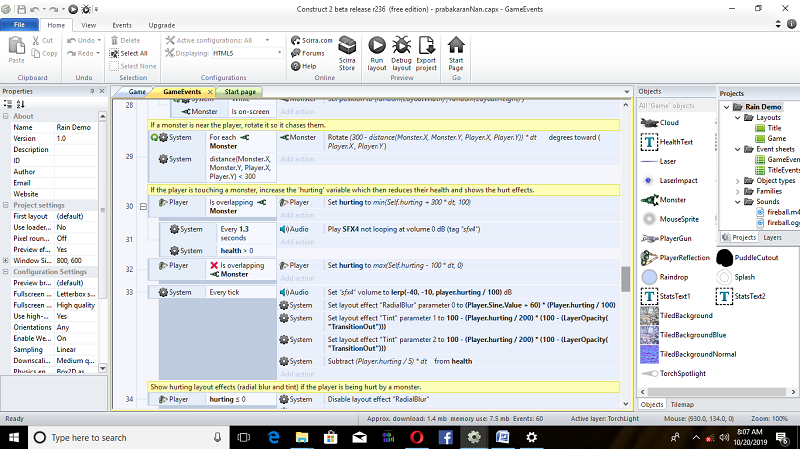Switch to the Events ribbon tab
The width and height of the screenshot is (800, 449).
point(121,24)
